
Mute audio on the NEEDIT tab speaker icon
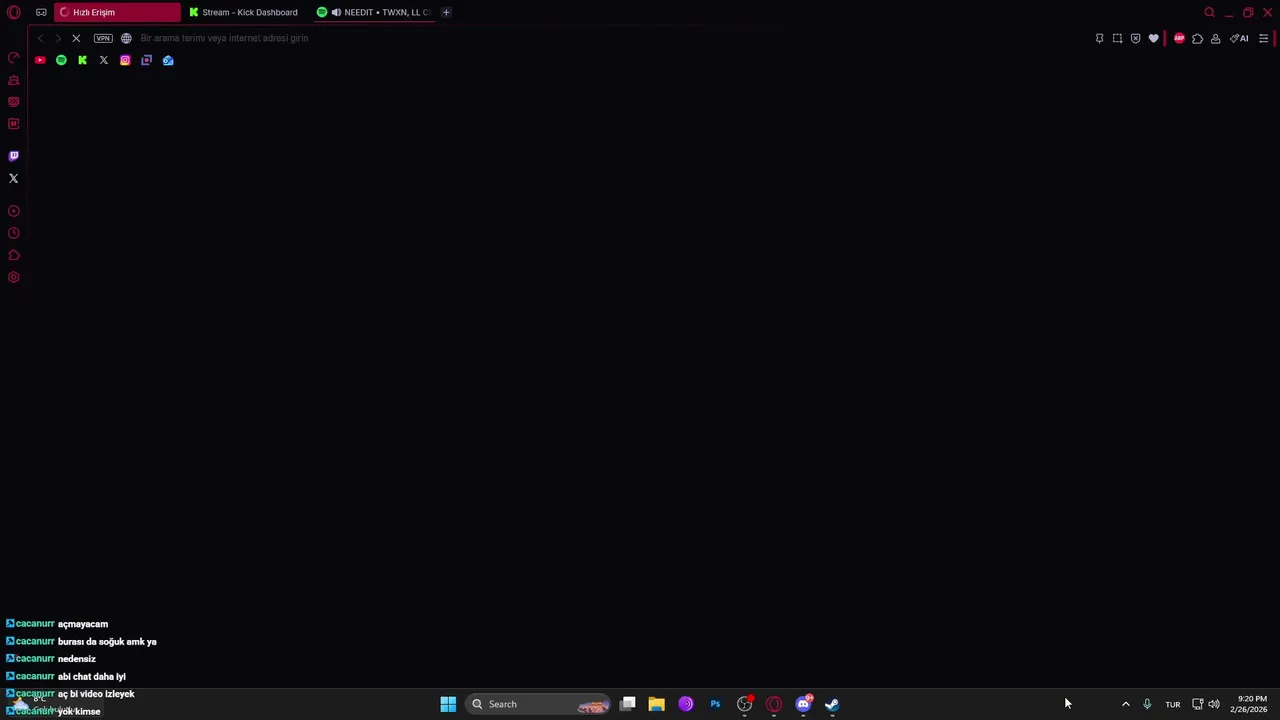[x=336, y=12]
